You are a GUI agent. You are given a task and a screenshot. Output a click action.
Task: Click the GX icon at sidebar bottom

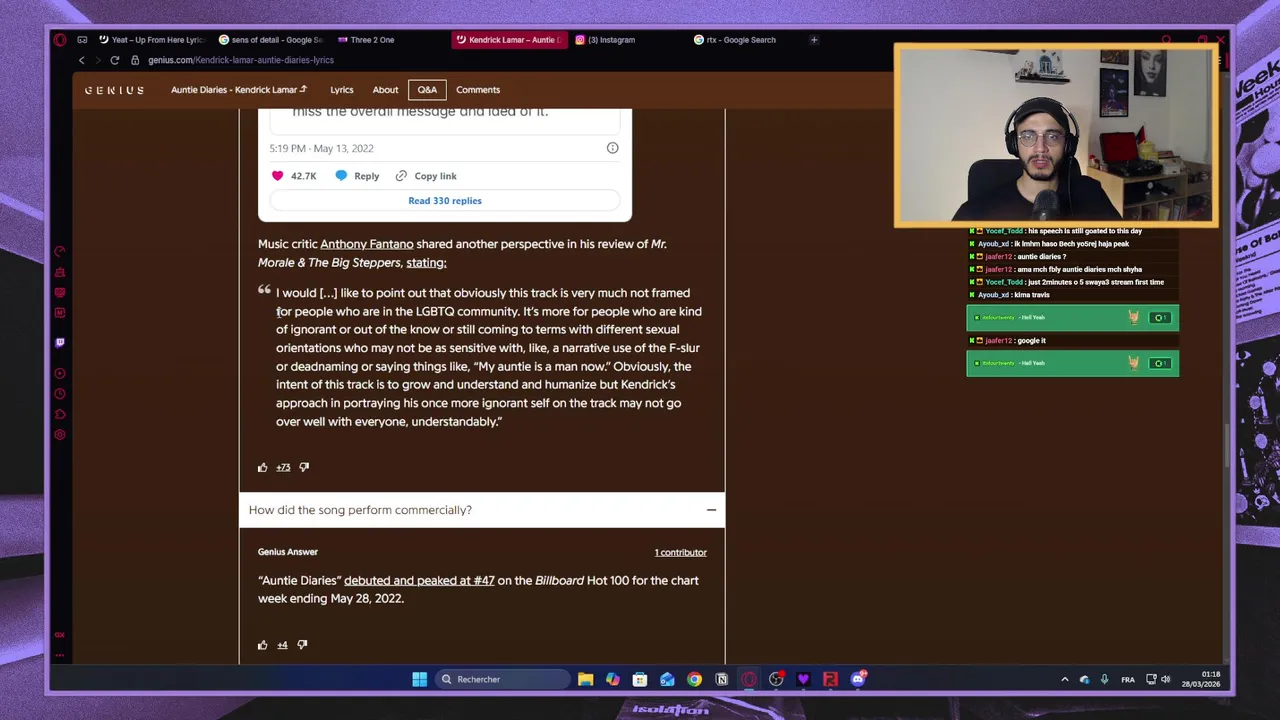(60, 635)
